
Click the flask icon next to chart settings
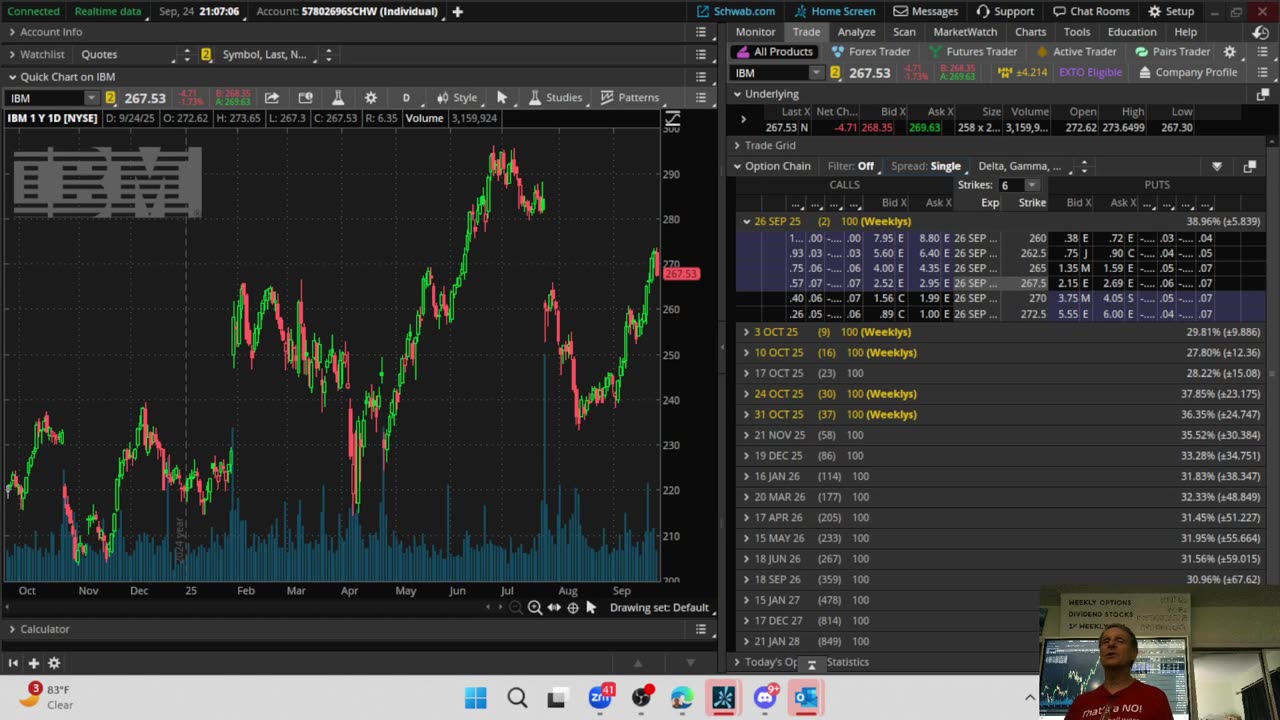[x=338, y=98]
